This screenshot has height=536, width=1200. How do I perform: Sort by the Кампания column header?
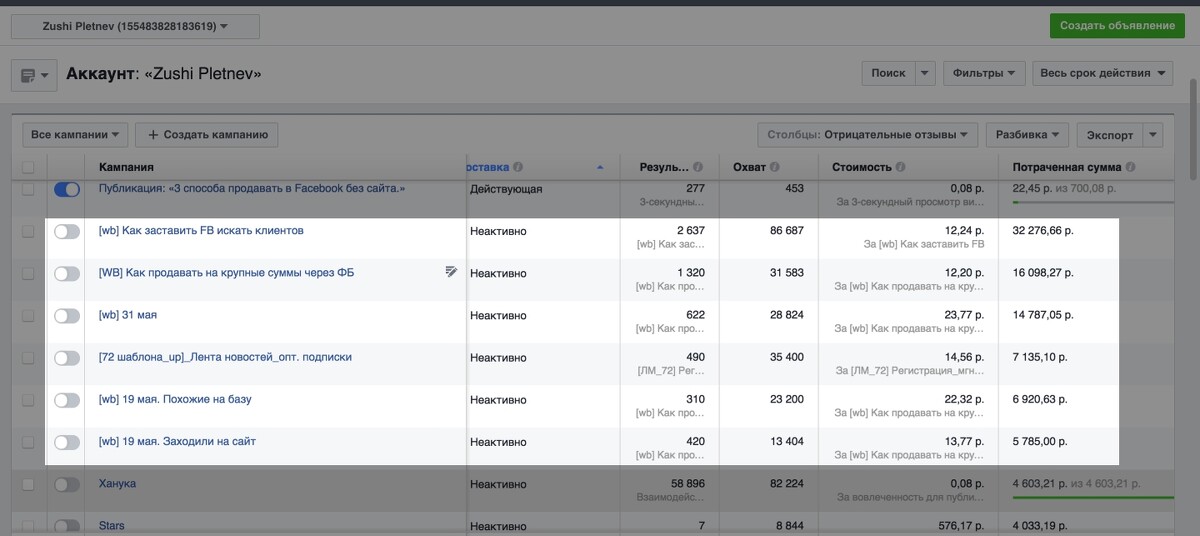126,167
